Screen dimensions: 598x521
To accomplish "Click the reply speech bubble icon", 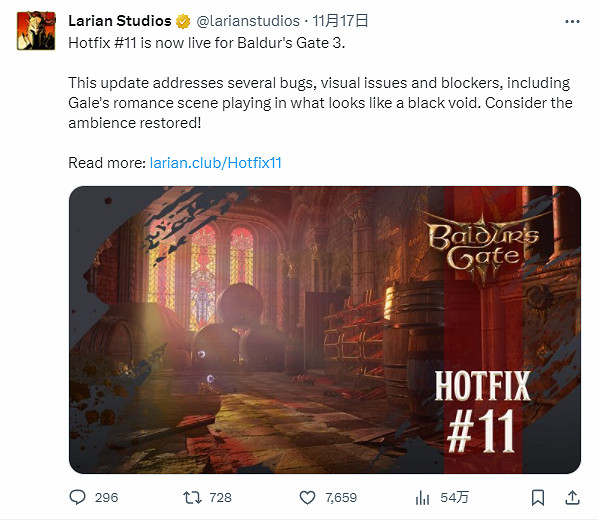I will pos(77,497).
